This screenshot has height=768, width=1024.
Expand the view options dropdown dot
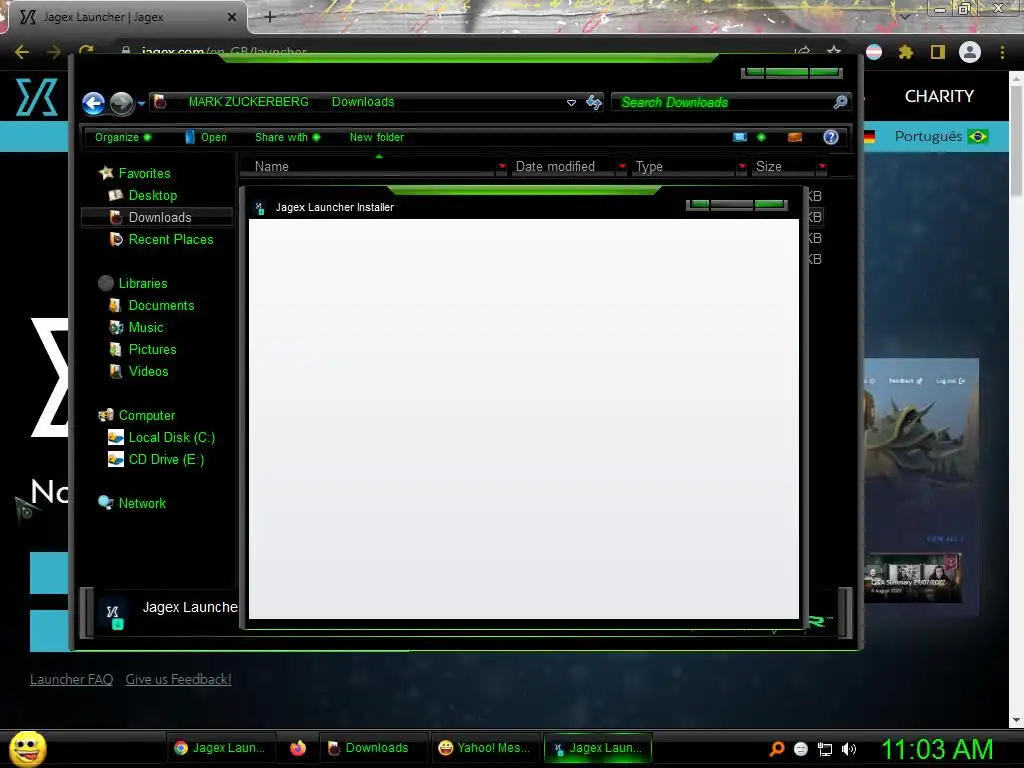pyautogui.click(x=761, y=137)
